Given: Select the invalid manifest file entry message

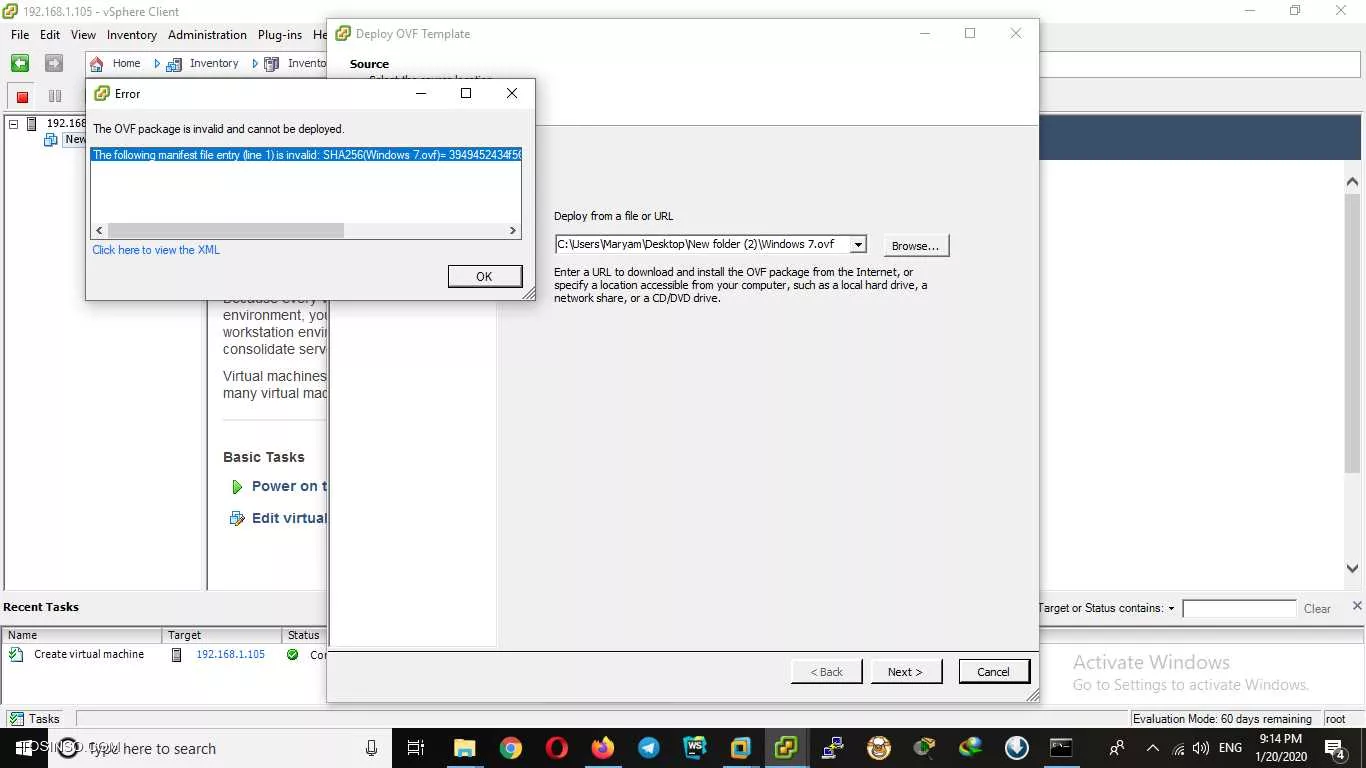Looking at the screenshot, I should [x=306, y=155].
